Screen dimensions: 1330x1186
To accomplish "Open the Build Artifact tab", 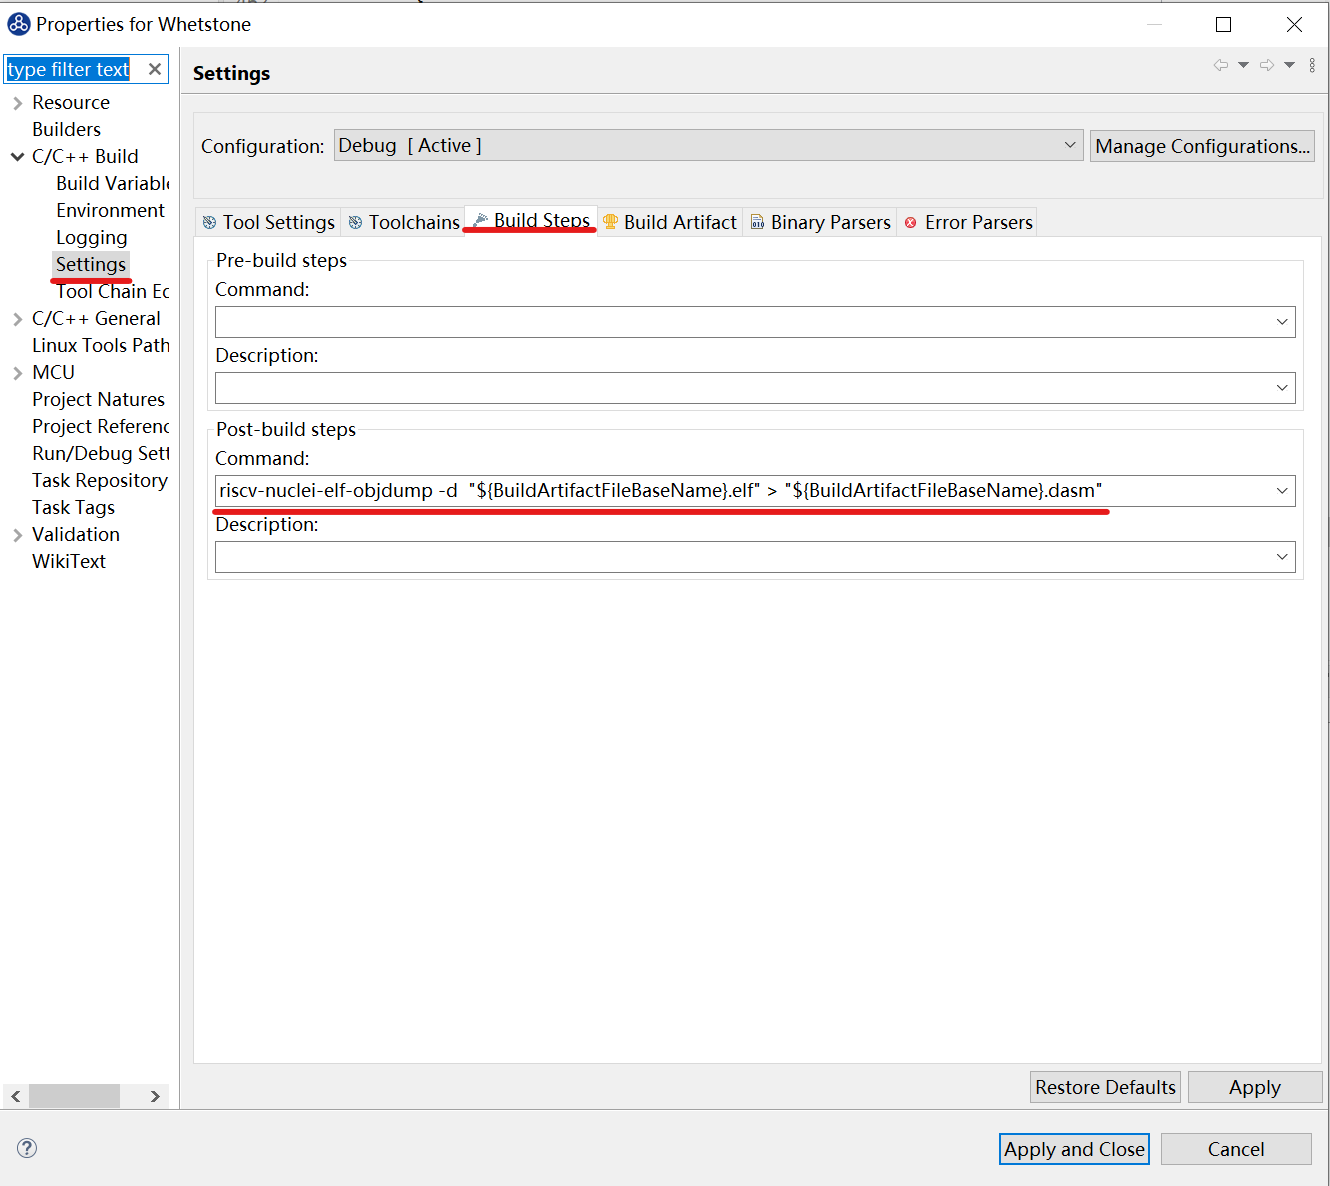I will [669, 222].
